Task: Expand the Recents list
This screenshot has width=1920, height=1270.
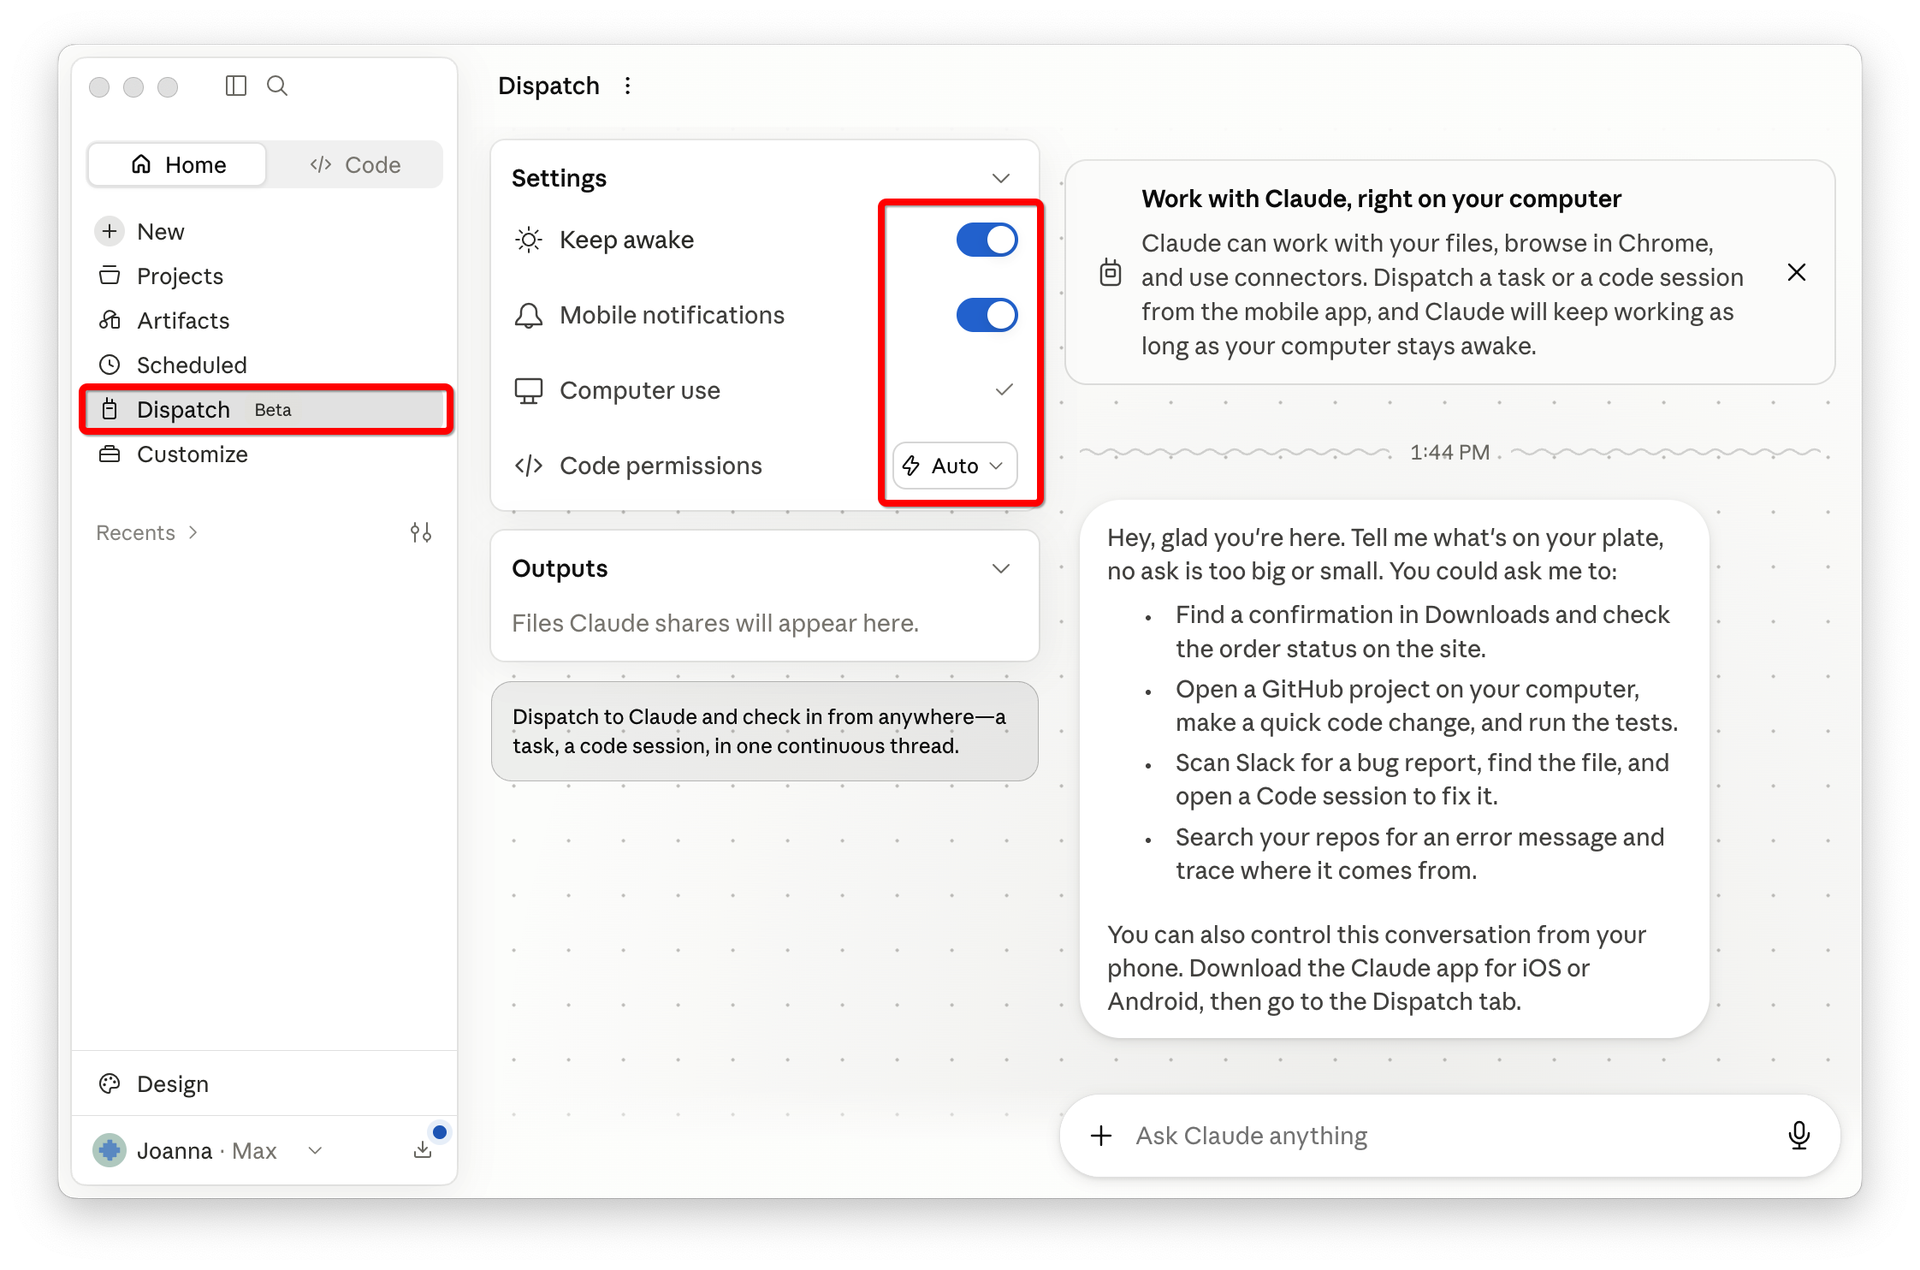Action: [146, 533]
